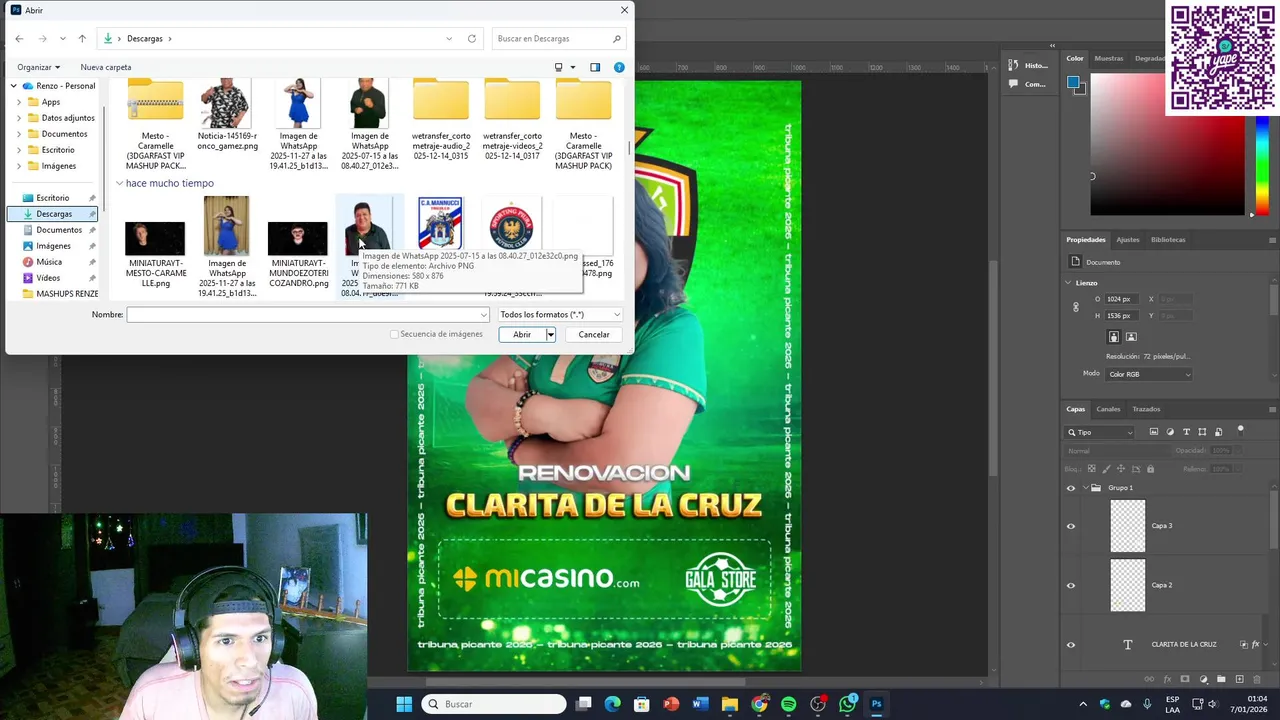1280x720 pixels.
Task: Open the Capas panel menu icon
Action: [1272, 409]
